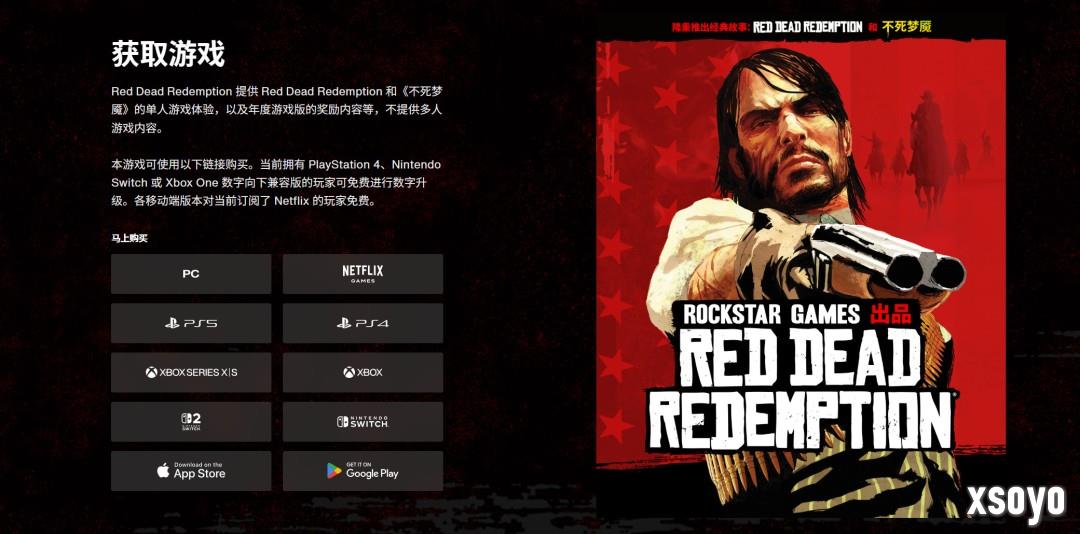Image resolution: width=1080 pixels, height=534 pixels.
Task: Choose the Nintendo Switch 2 logo button
Action: click(191, 422)
